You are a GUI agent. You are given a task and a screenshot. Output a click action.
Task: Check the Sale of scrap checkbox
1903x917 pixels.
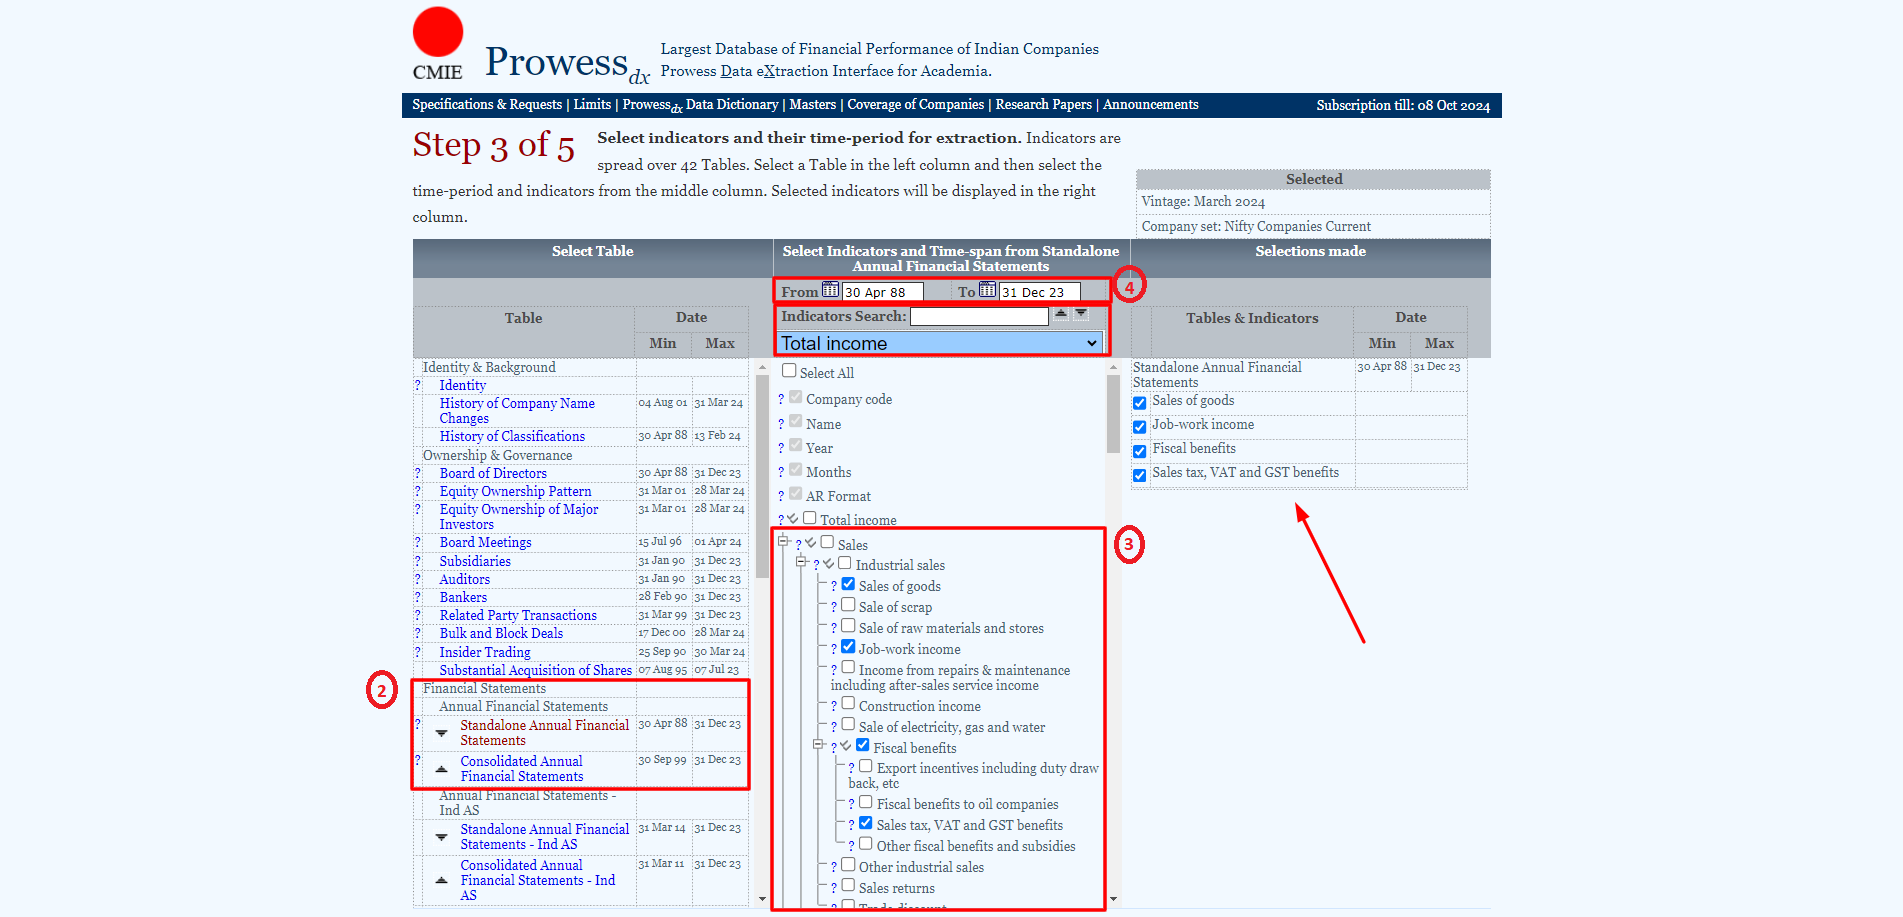pos(848,605)
